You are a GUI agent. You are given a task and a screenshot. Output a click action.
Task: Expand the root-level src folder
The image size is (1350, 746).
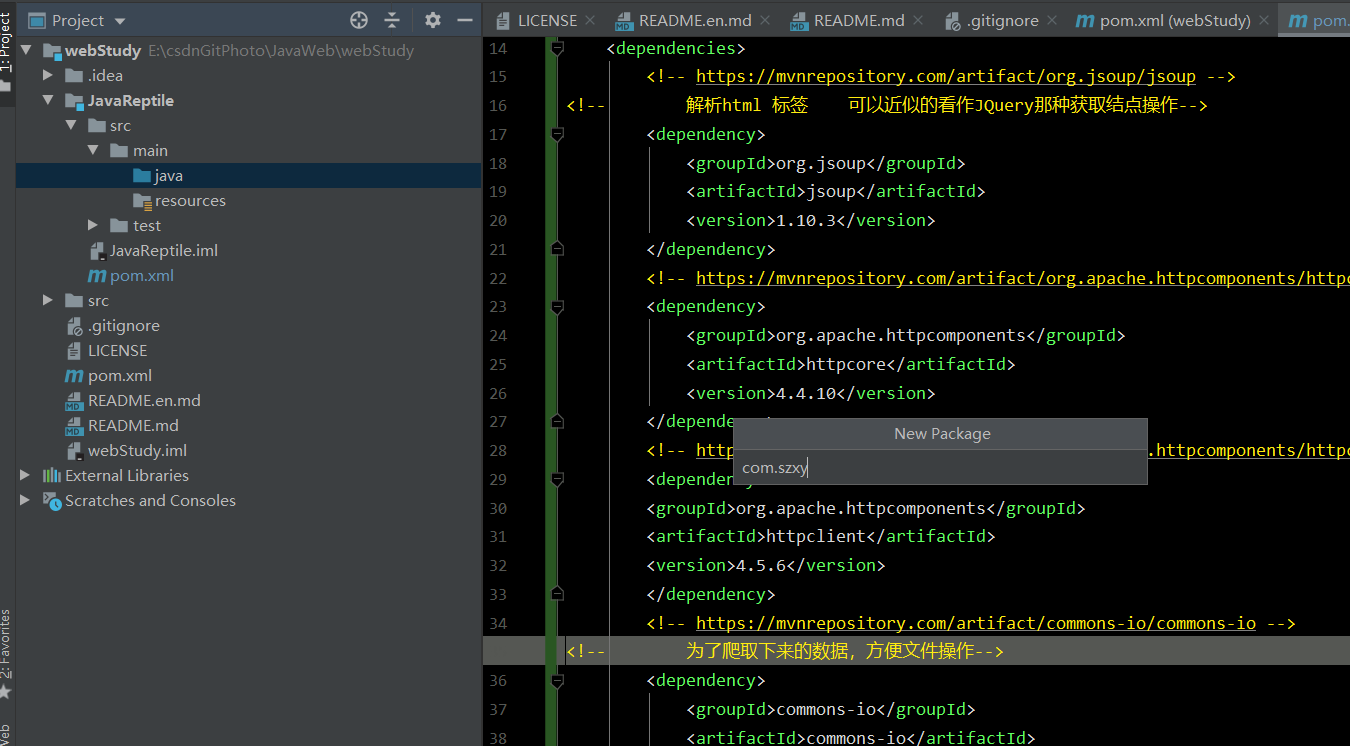tap(48, 301)
